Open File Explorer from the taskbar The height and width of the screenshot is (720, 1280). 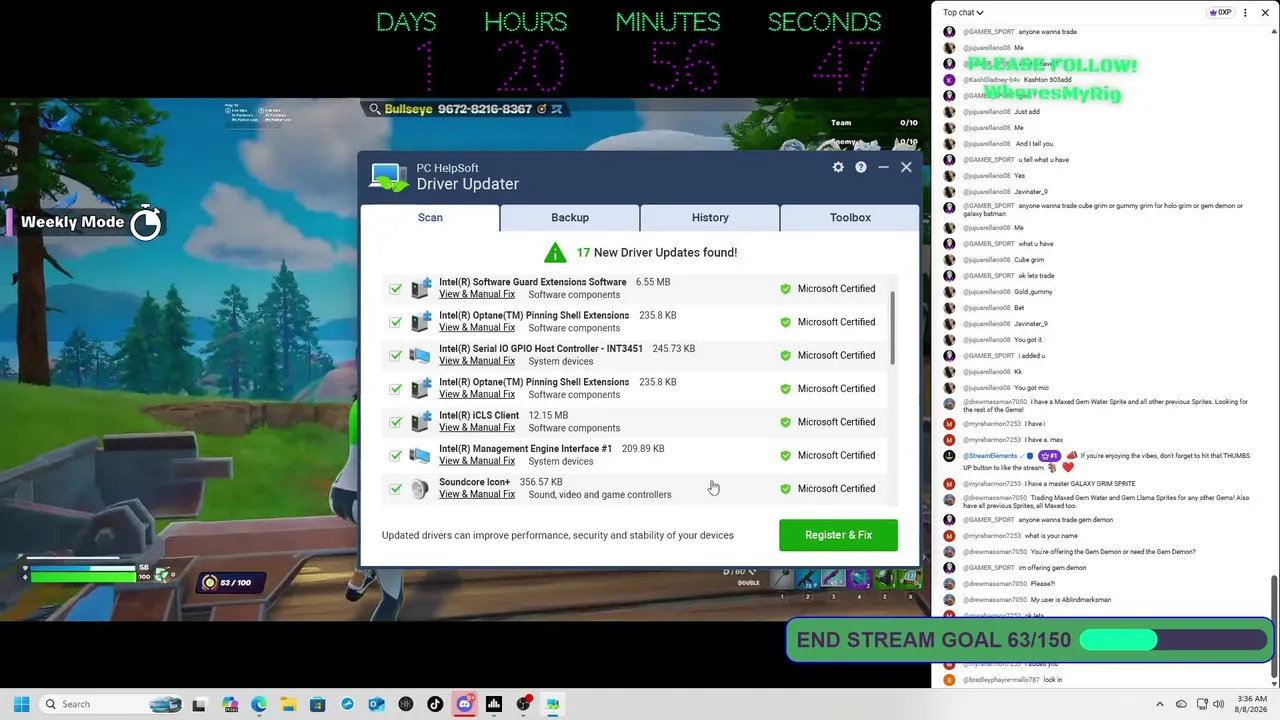click(288, 704)
